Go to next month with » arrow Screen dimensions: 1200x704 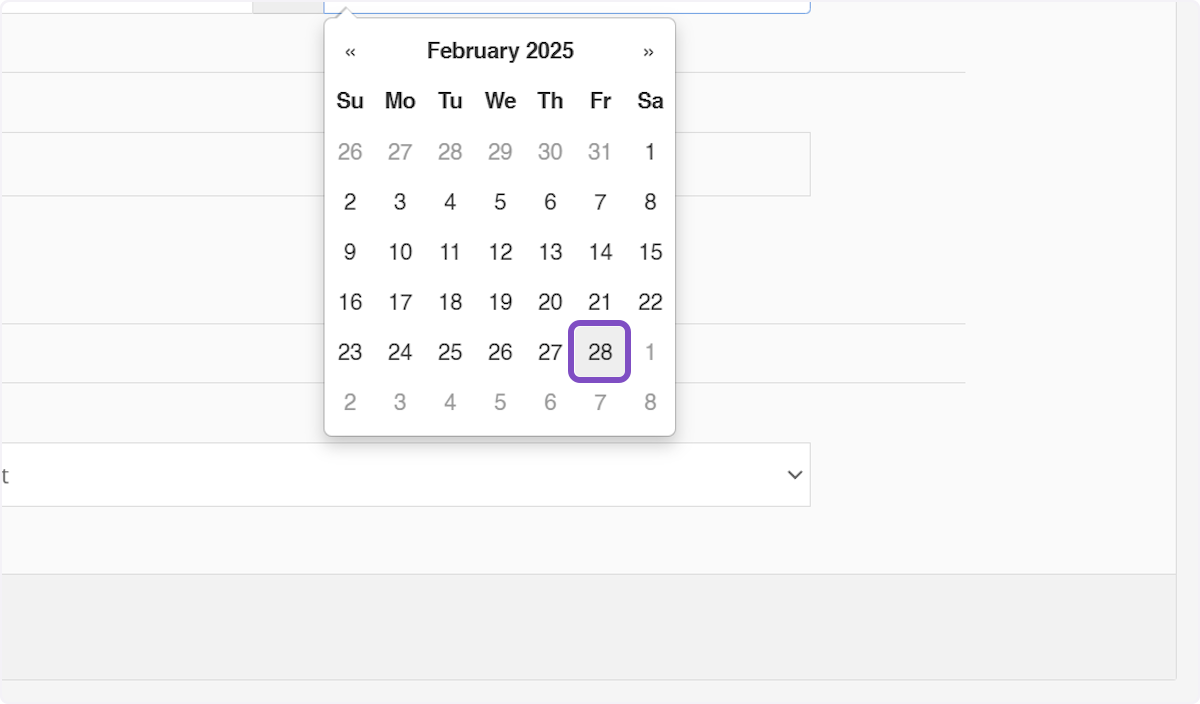[649, 52]
